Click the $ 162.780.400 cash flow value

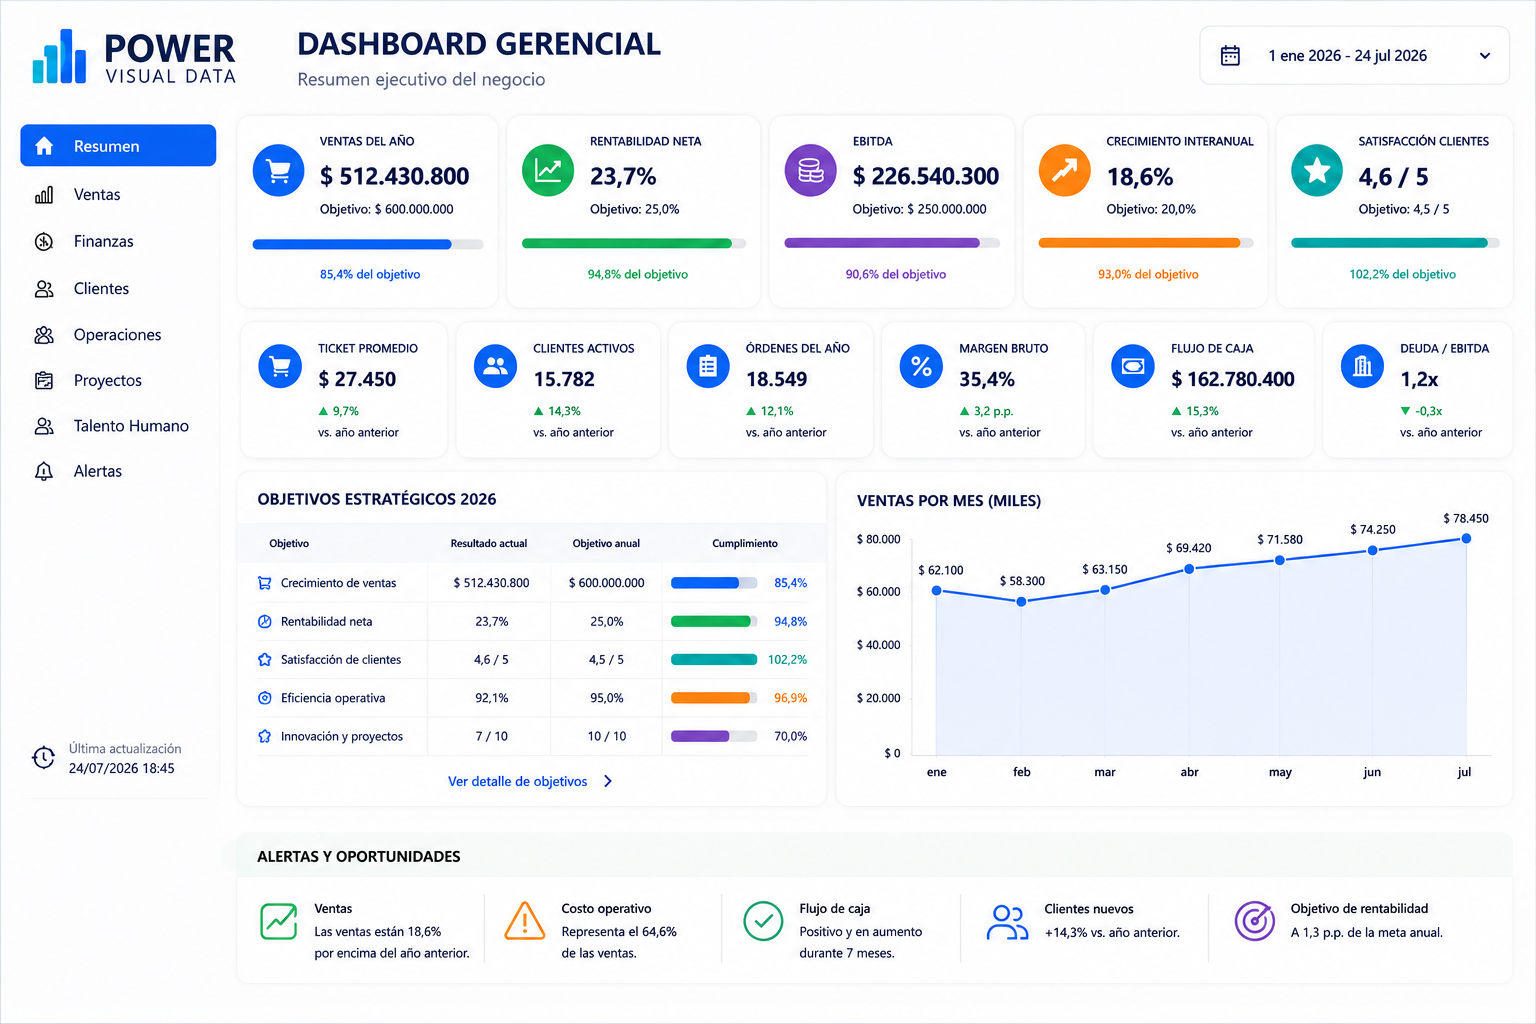pos(1232,379)
